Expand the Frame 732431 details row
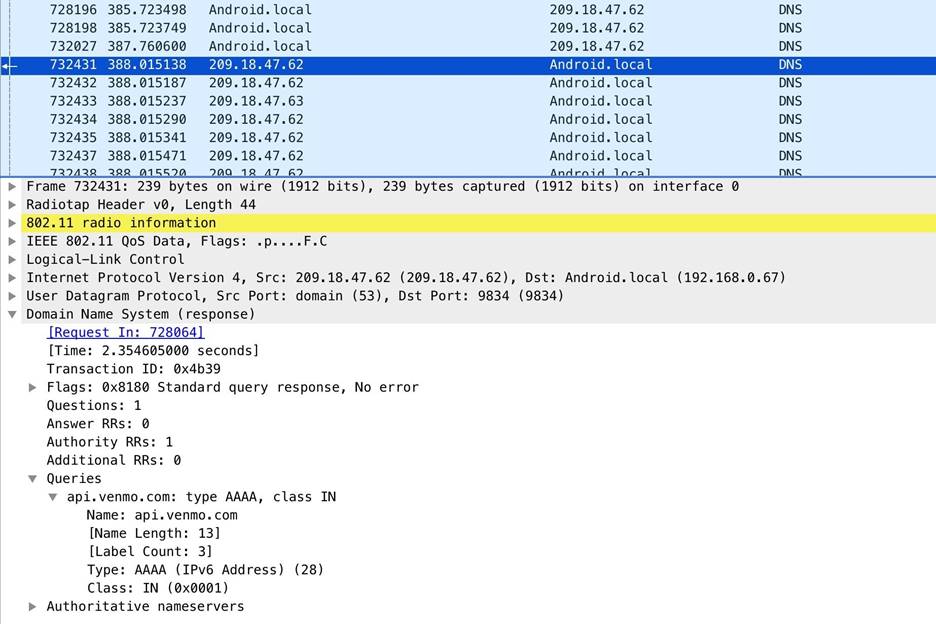 [x=12, y=187]
